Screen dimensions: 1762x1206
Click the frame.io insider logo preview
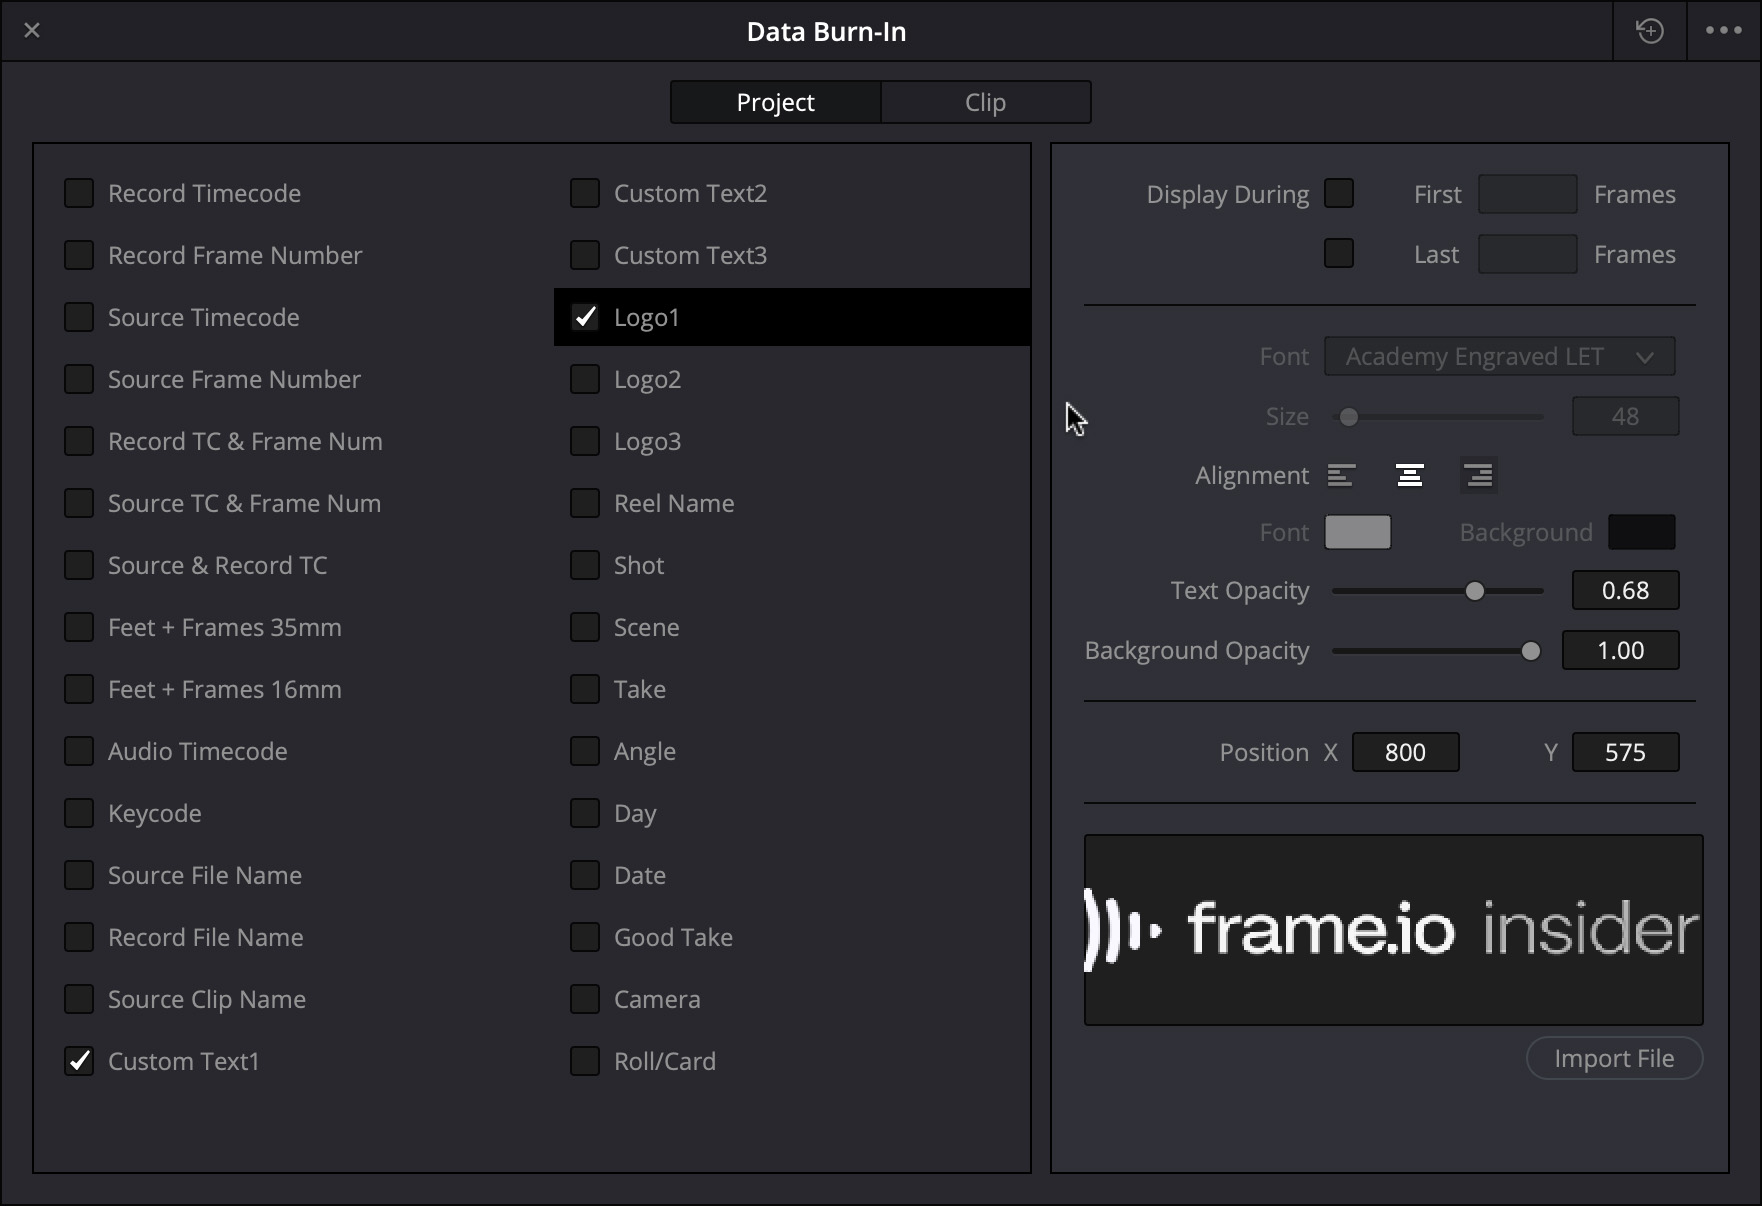click(1392, 929)
